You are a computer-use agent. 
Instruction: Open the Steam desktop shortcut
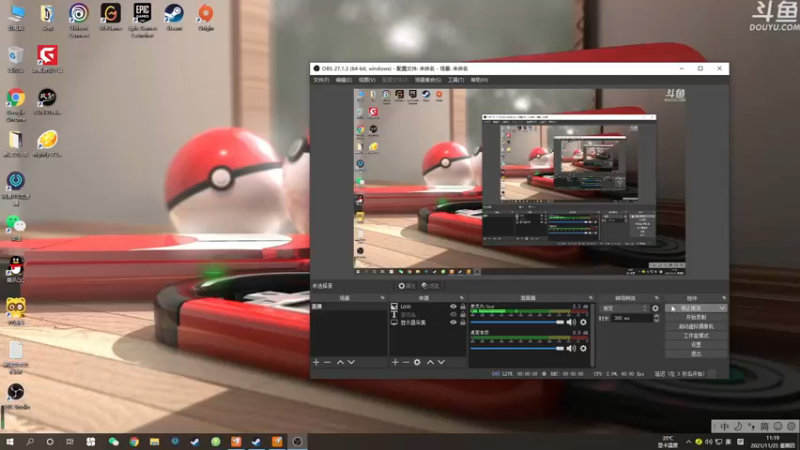point(174,17)
